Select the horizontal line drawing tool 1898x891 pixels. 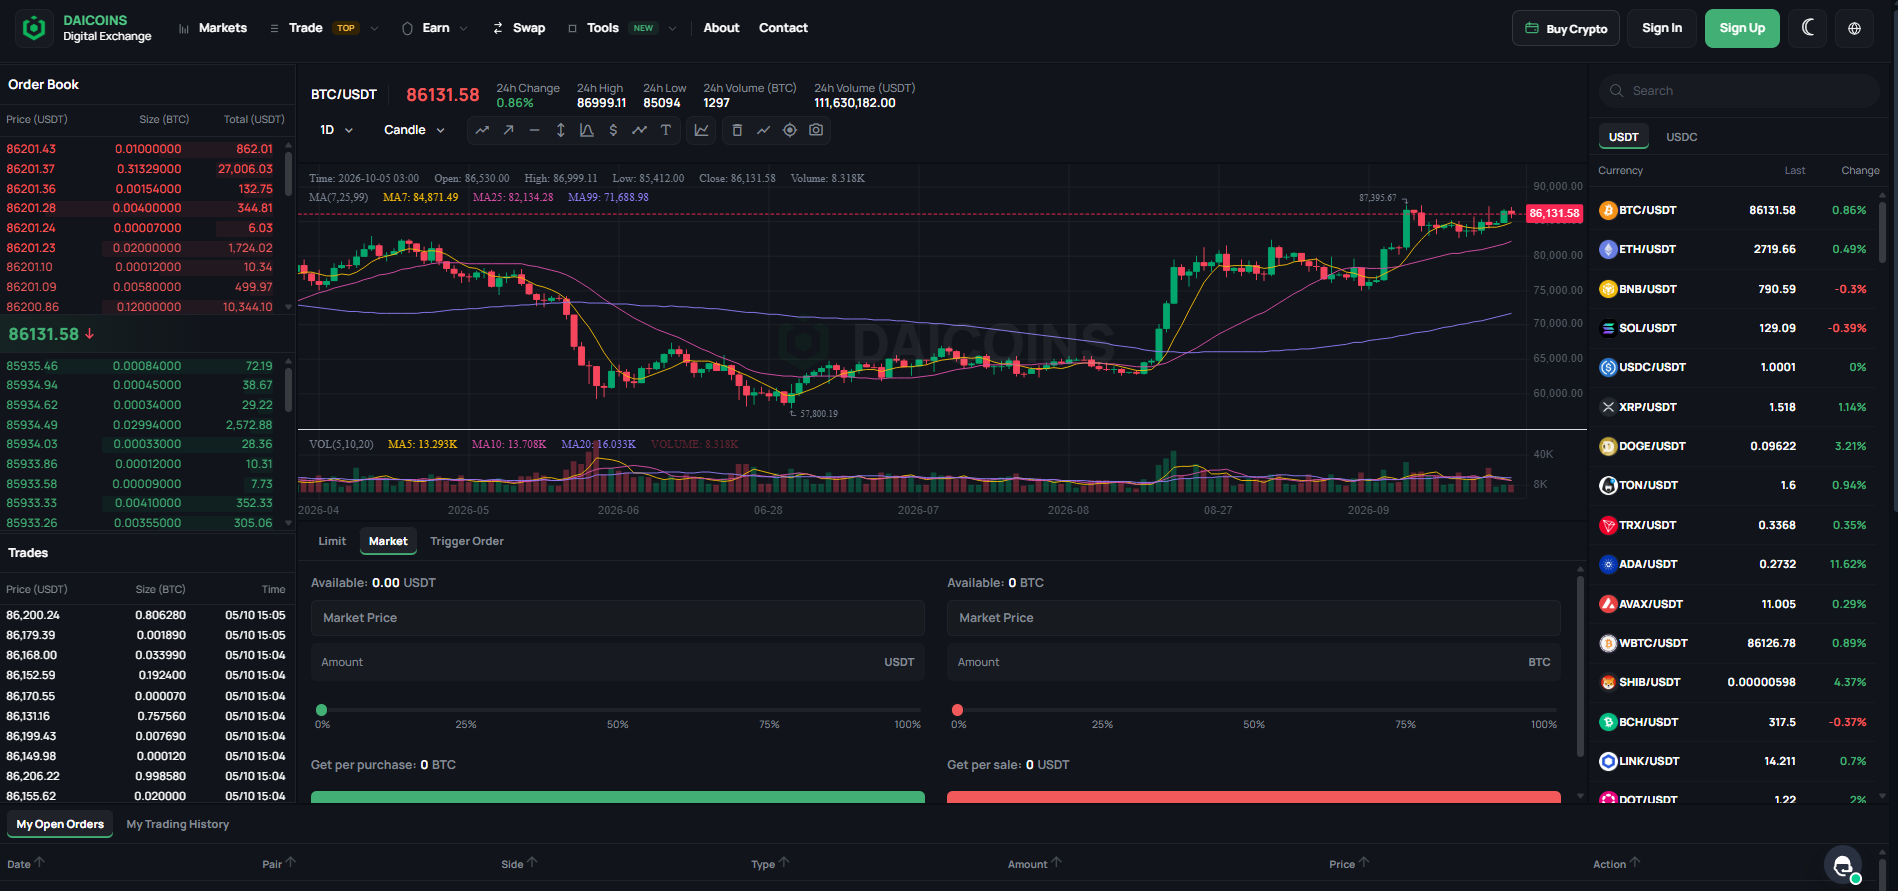pos(534,130)
